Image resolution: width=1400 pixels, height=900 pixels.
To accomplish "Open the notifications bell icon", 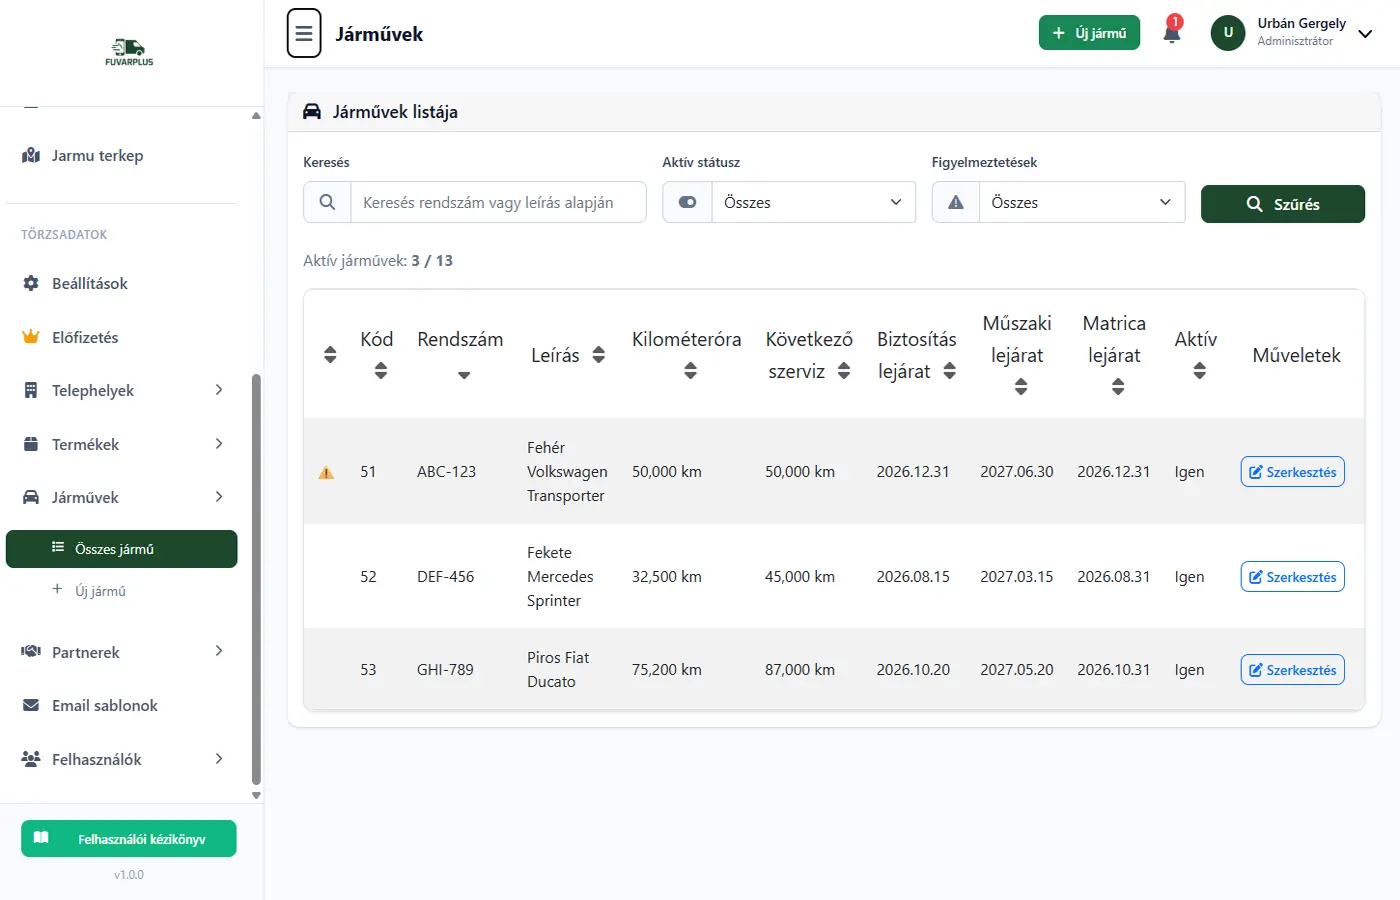I will pos(1172,33).
